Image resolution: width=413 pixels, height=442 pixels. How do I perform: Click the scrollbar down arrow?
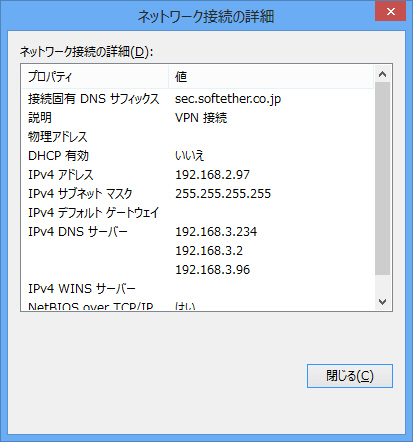coord(382,302)
